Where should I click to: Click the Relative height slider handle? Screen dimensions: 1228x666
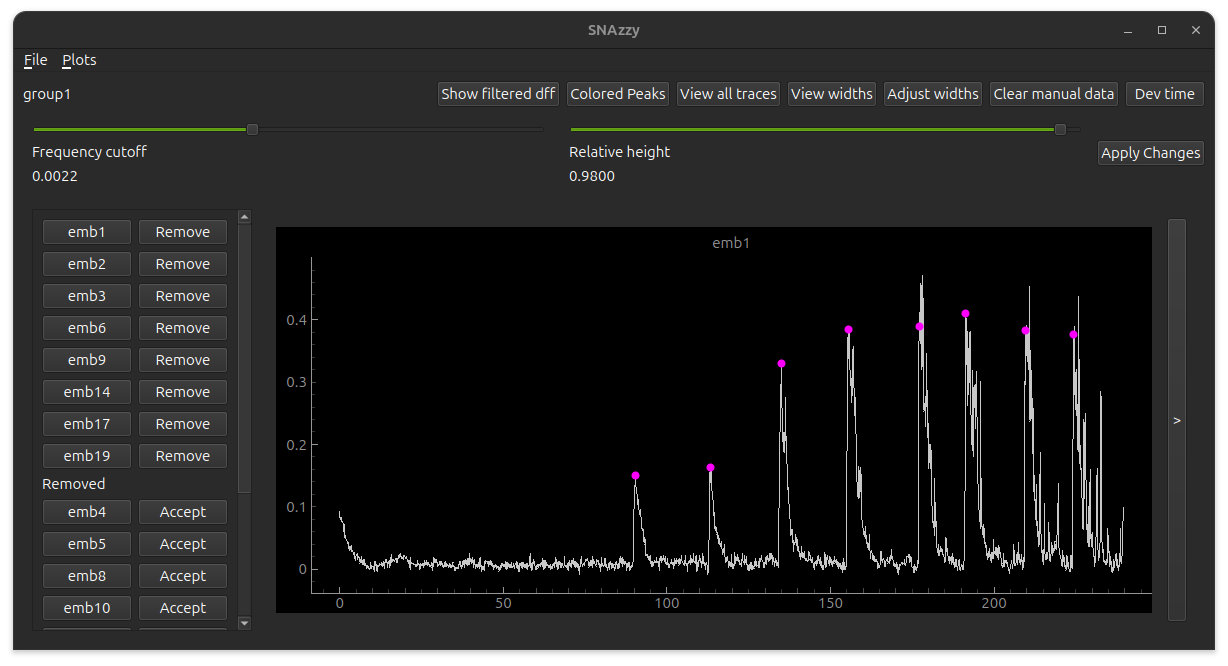click(x=1060, y=129)
